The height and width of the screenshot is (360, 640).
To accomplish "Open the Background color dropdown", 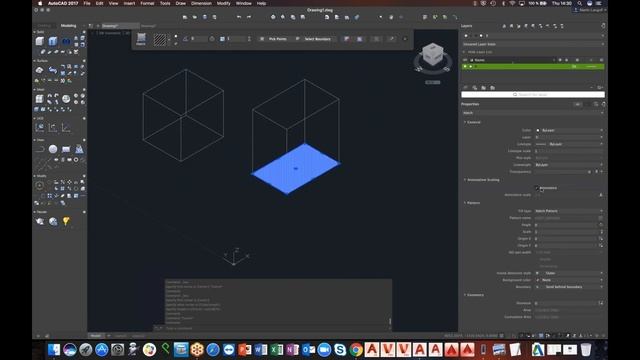I will 569,280.
